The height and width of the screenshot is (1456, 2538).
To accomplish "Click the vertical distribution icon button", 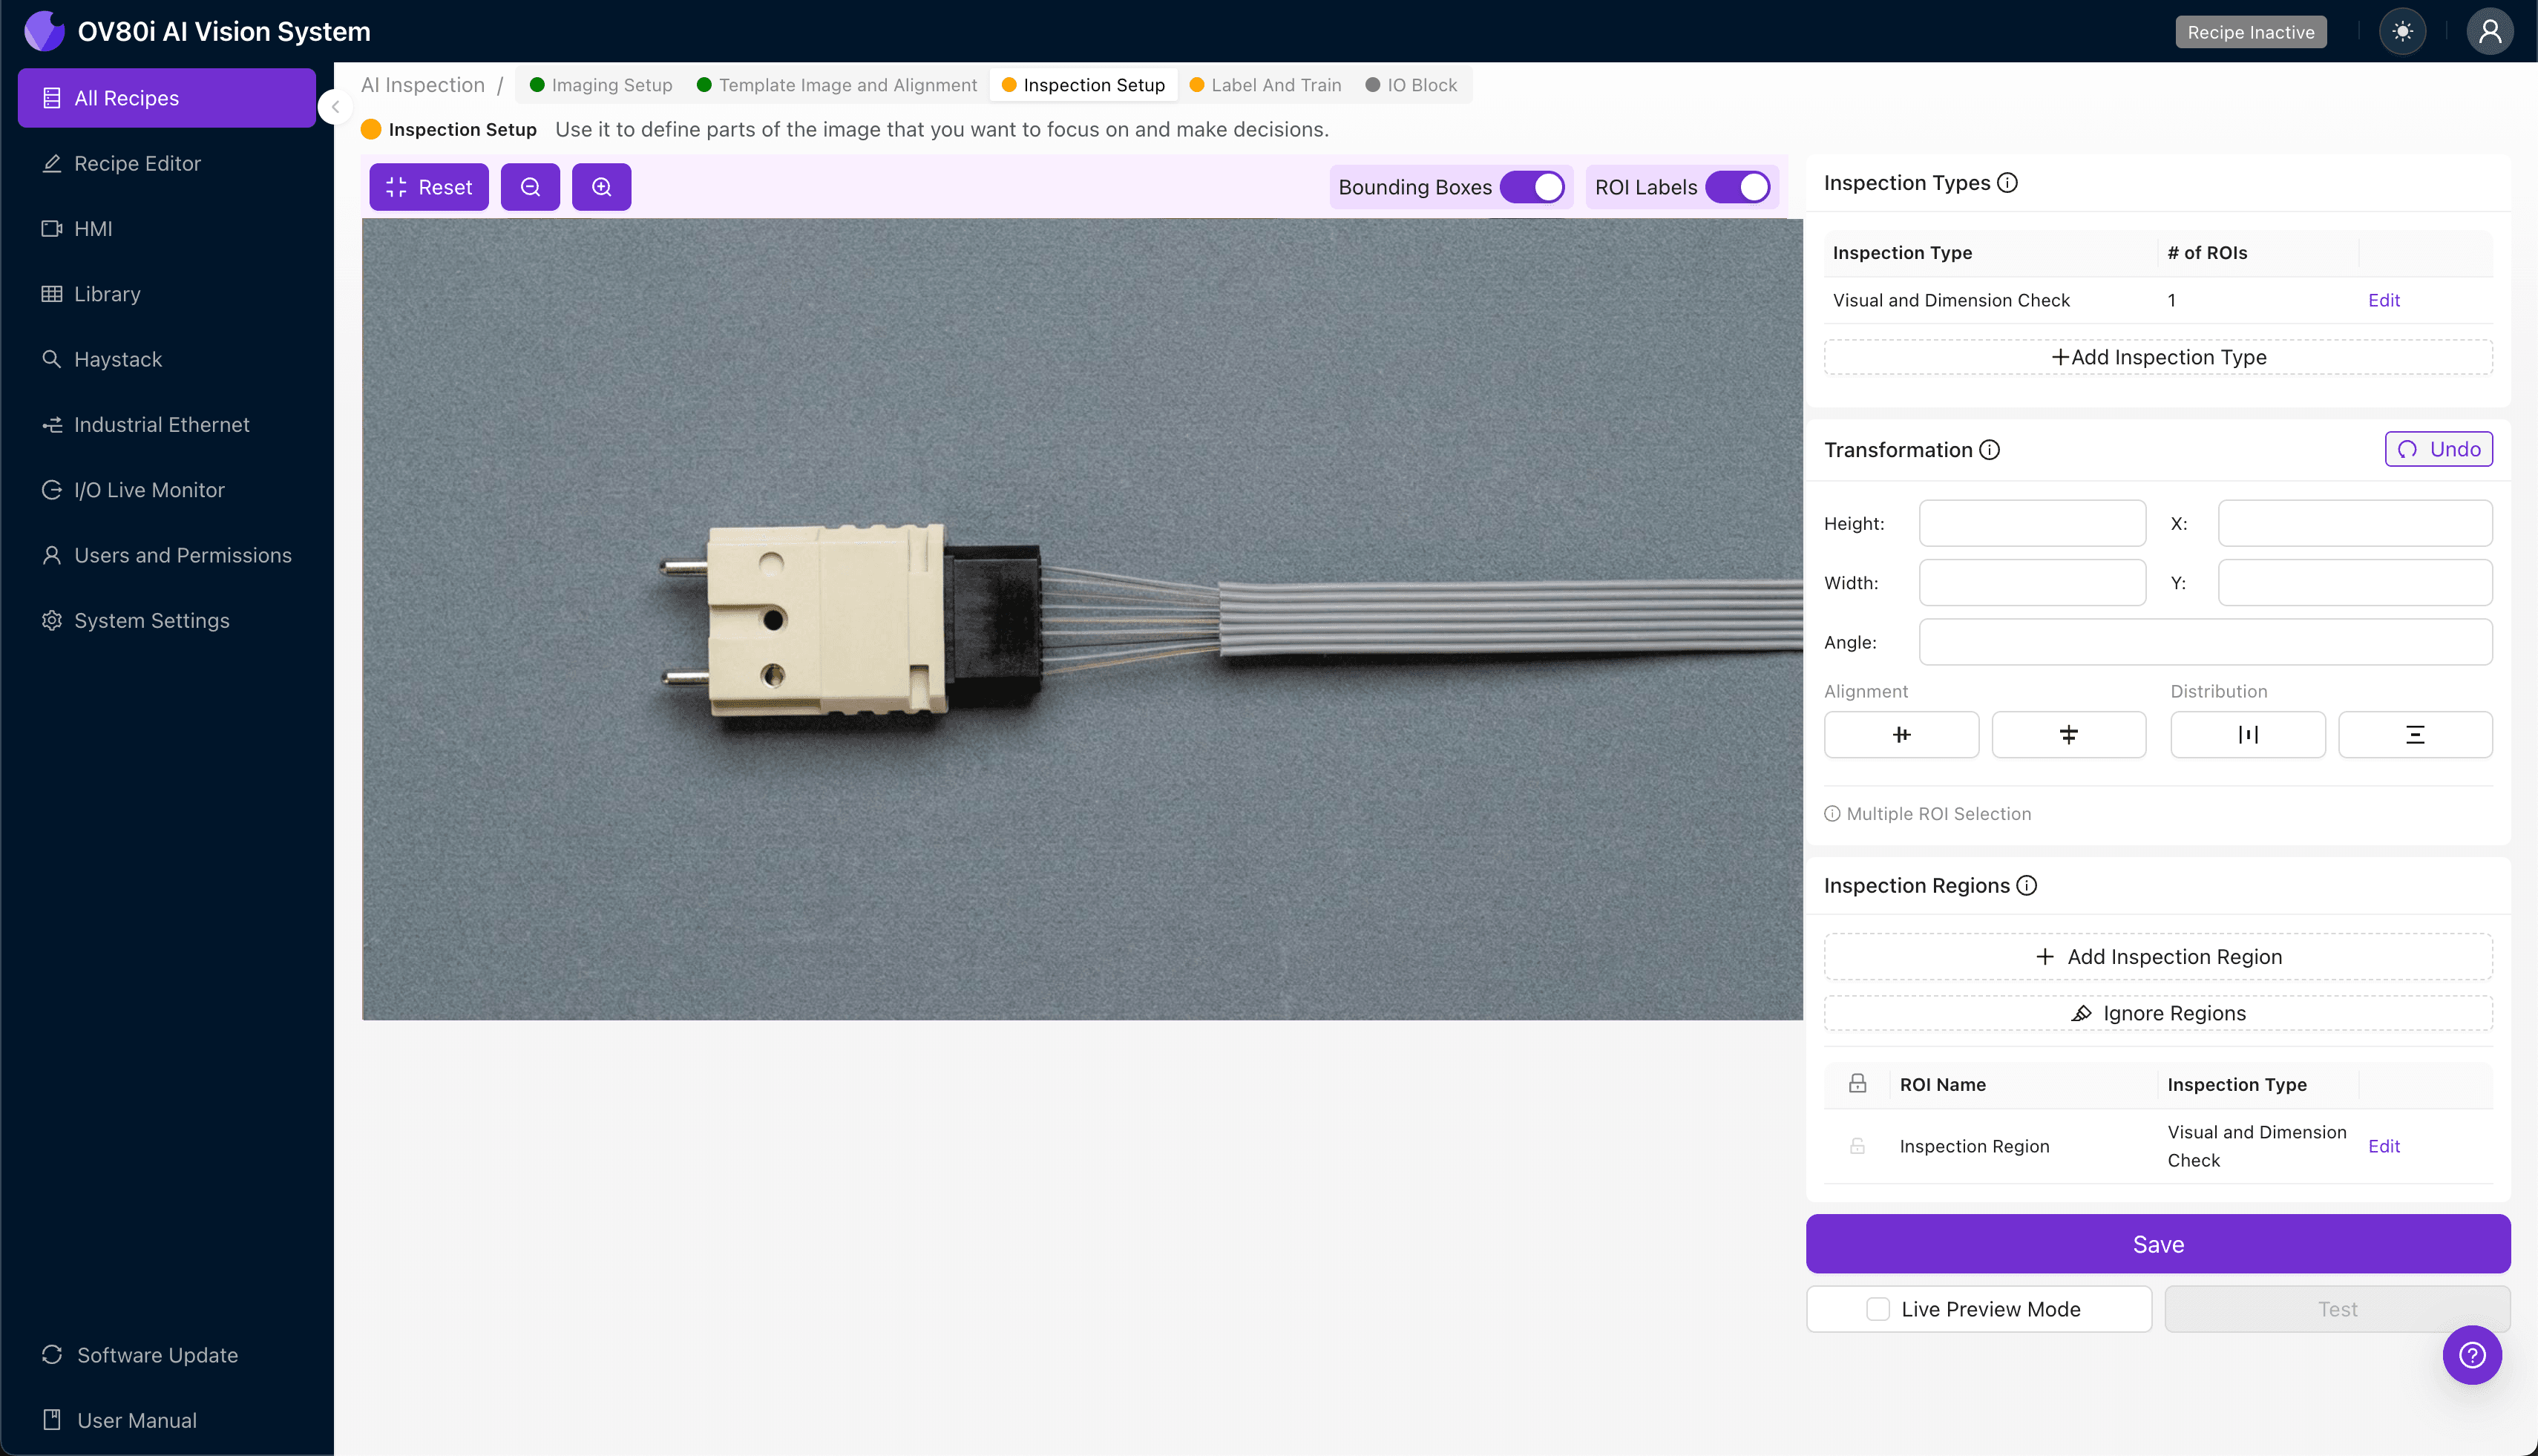I will click(x=2414, y=735).
